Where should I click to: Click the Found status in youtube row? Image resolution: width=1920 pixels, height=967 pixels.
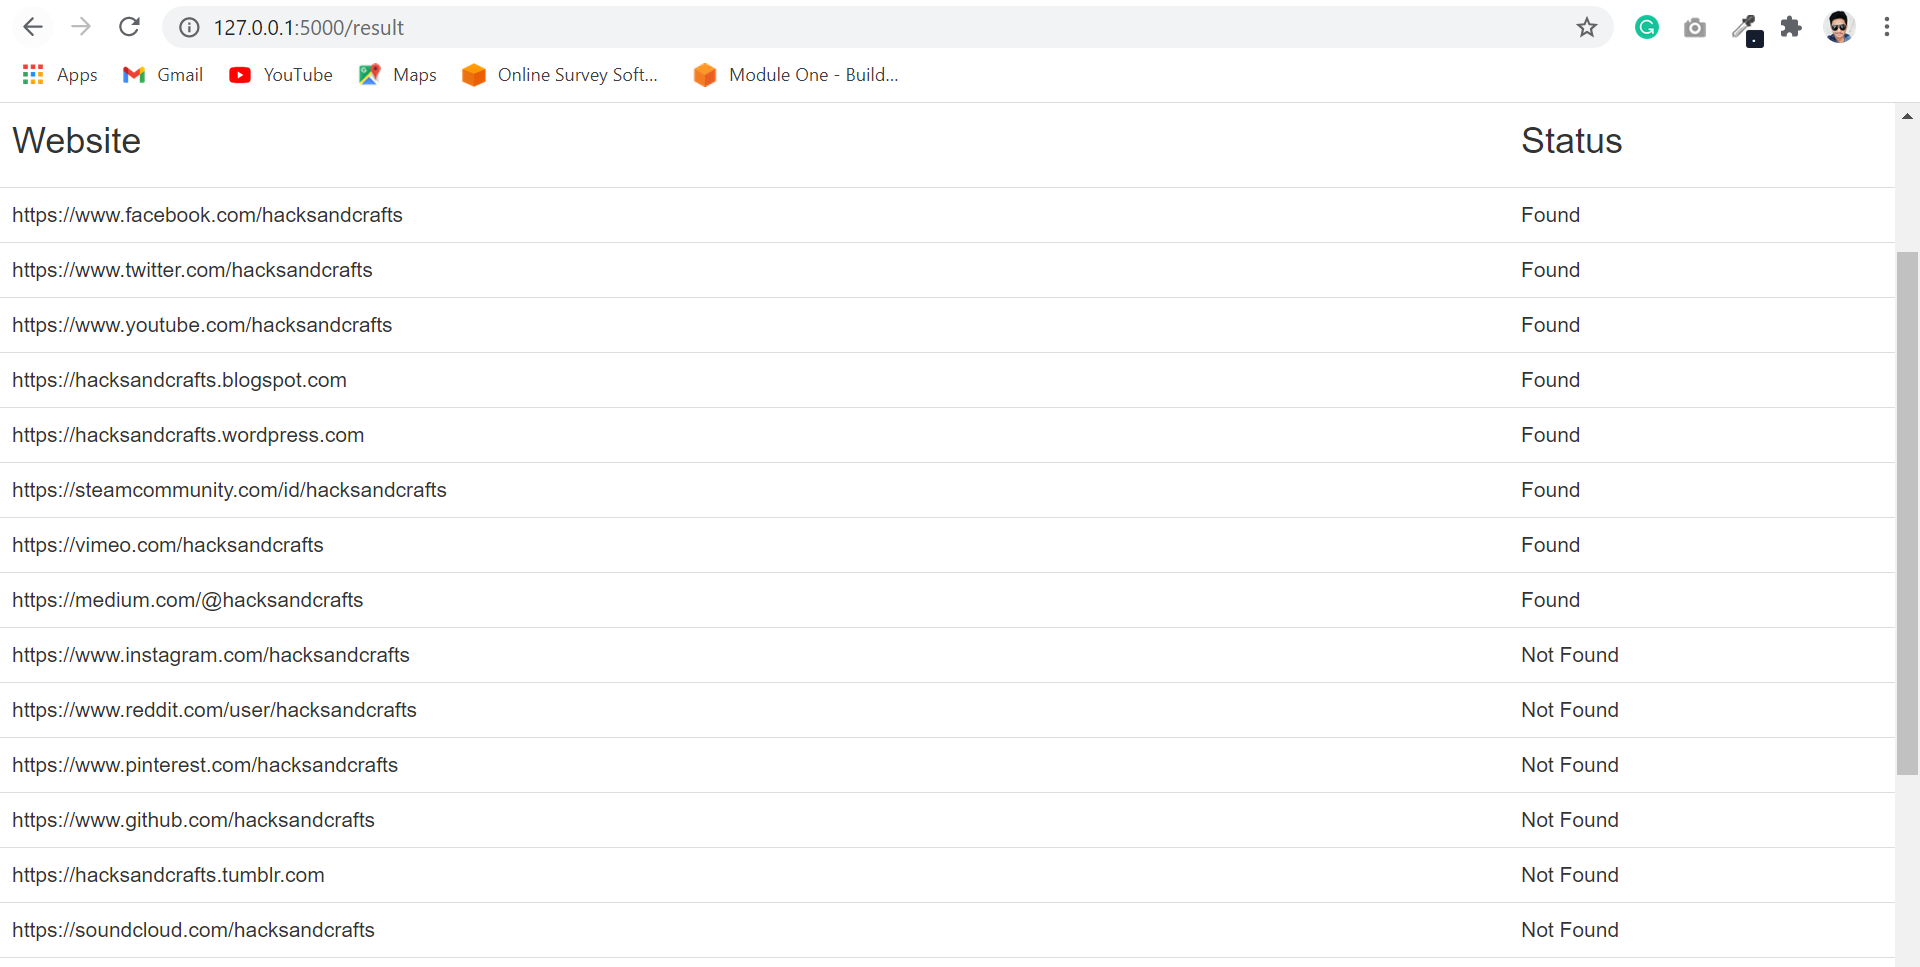[1551, 325]
